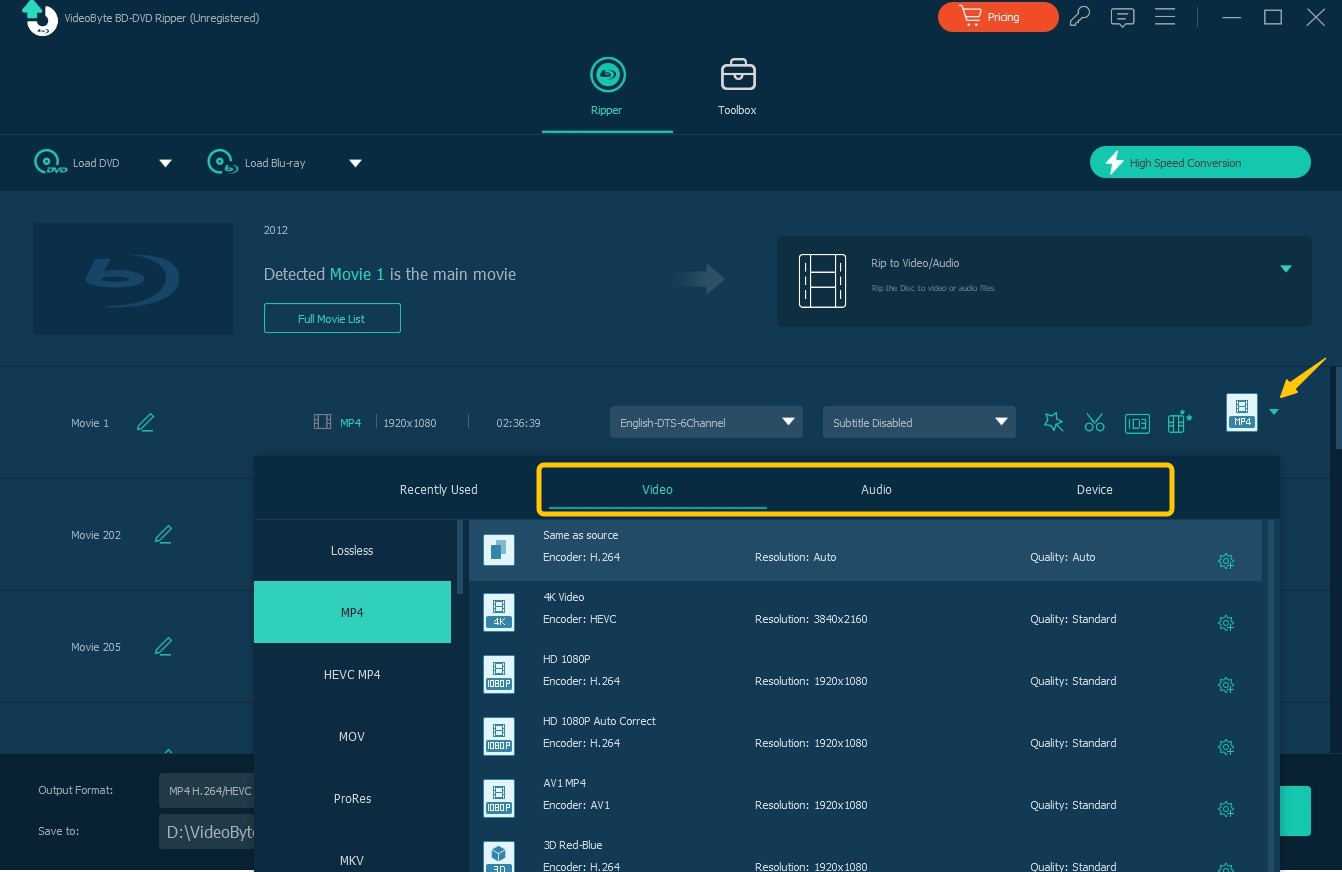The image size is (1342, 872).
Task: Open the English-DTS-6Channel audio dropdown
Action: pos(706,422)
